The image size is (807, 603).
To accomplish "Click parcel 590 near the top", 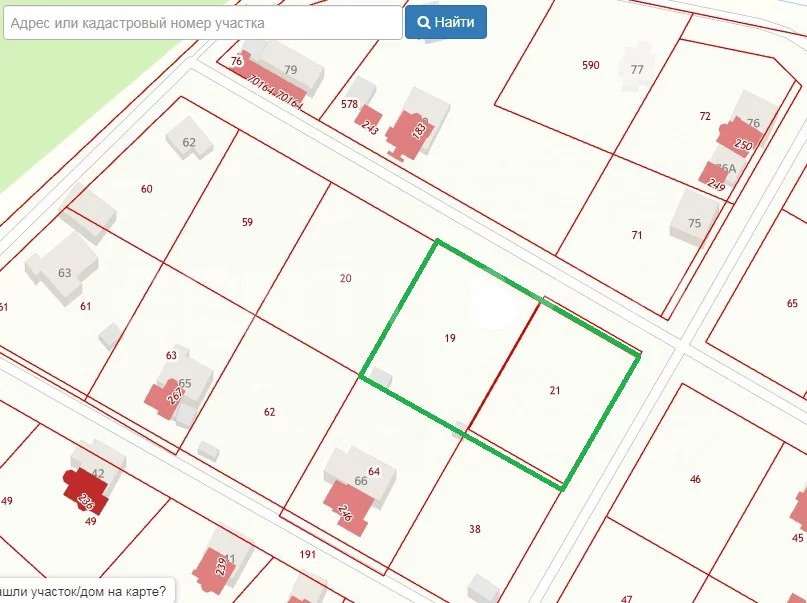I will 590,65.
